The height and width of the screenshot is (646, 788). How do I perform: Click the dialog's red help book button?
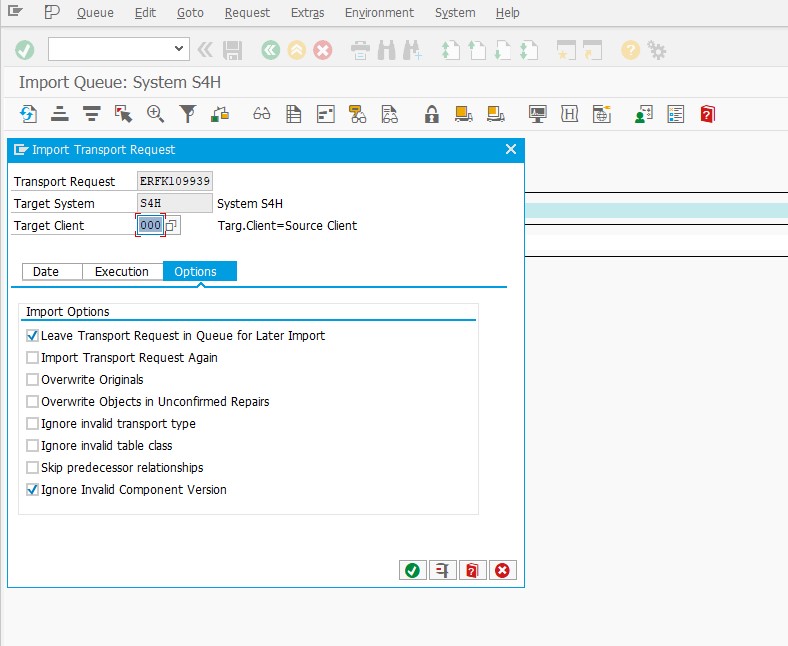tap(472, 570)
